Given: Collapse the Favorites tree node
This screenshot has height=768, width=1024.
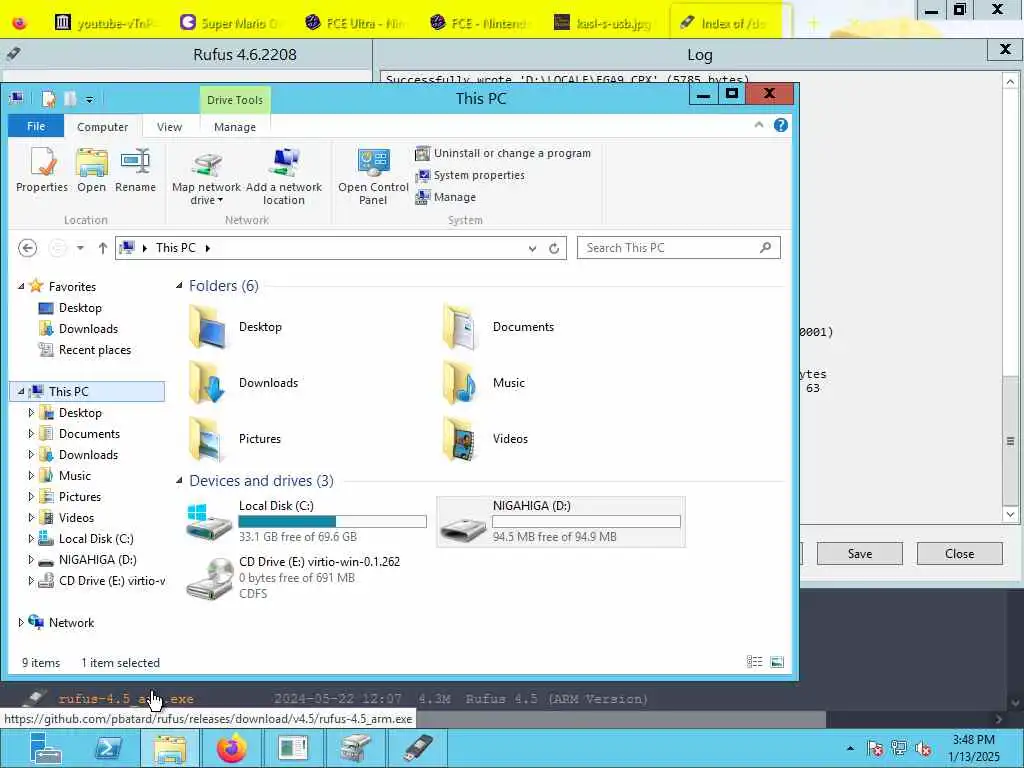Looking at the screenshot, I should point(21,286).
